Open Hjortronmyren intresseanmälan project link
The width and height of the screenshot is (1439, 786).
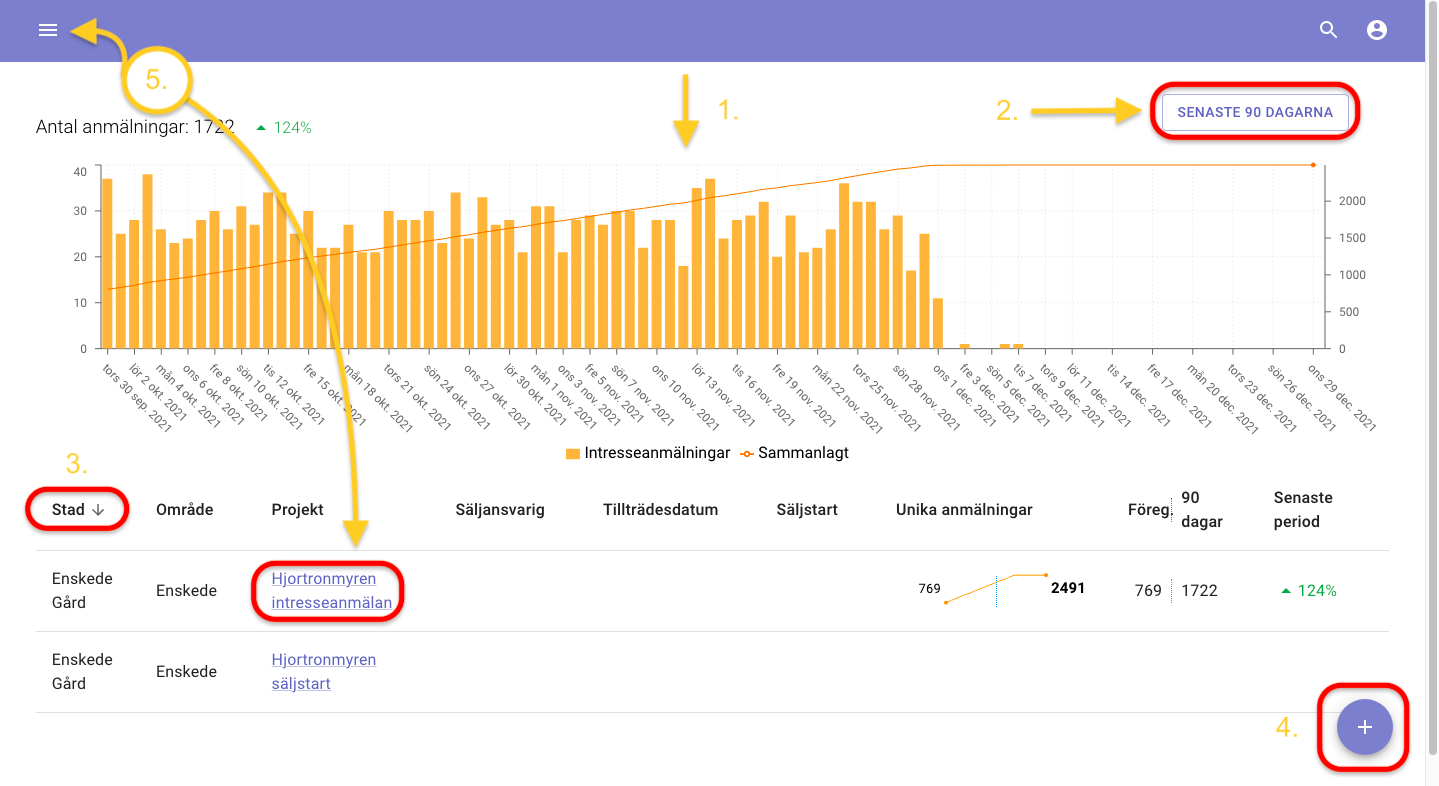coord(324,590)
